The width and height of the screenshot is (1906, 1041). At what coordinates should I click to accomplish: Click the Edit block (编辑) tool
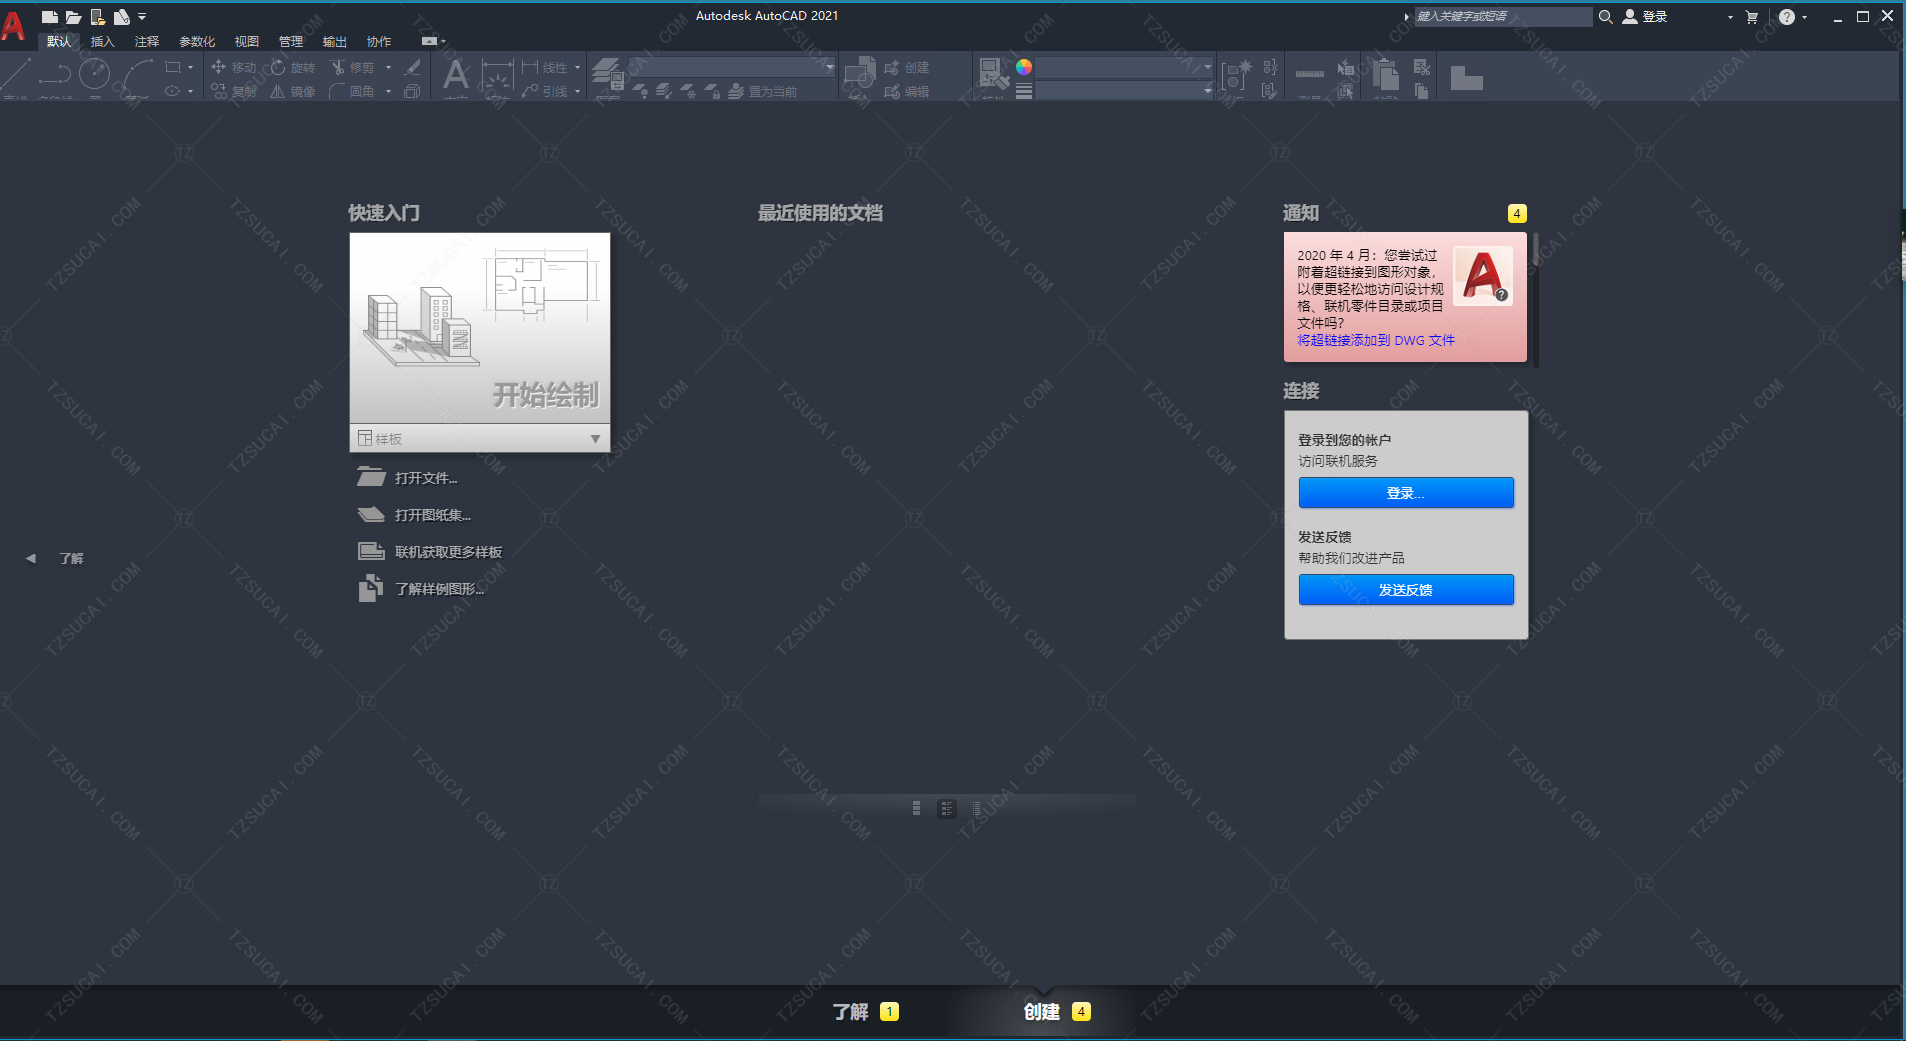[907, 91]
